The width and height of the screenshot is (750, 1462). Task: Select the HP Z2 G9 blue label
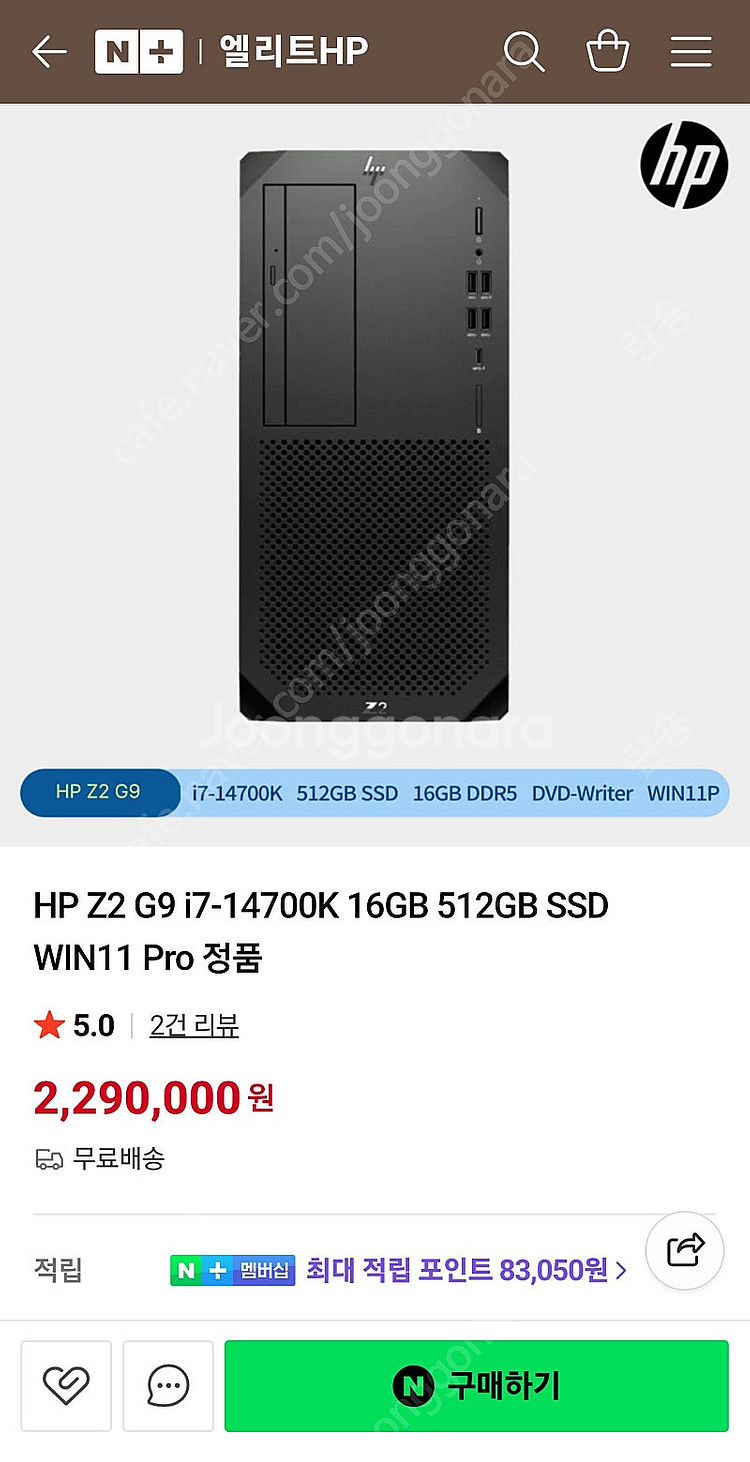click(98, 792)
